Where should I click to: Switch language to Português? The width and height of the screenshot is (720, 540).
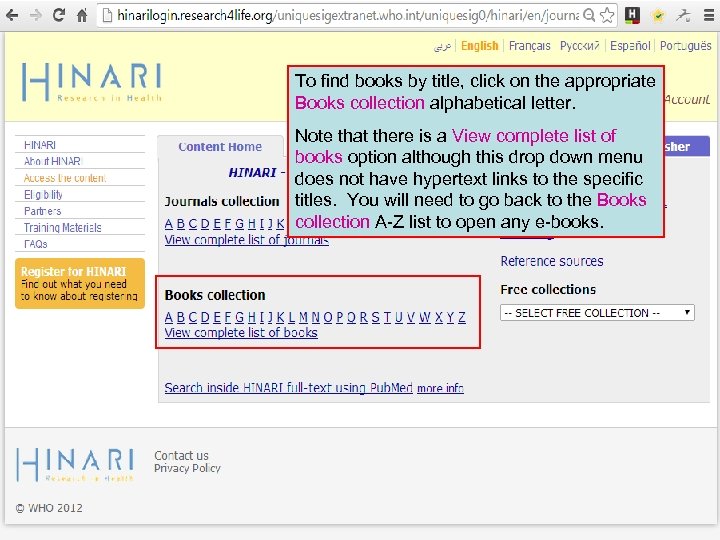pyautogui.click(x=686, y=46)
